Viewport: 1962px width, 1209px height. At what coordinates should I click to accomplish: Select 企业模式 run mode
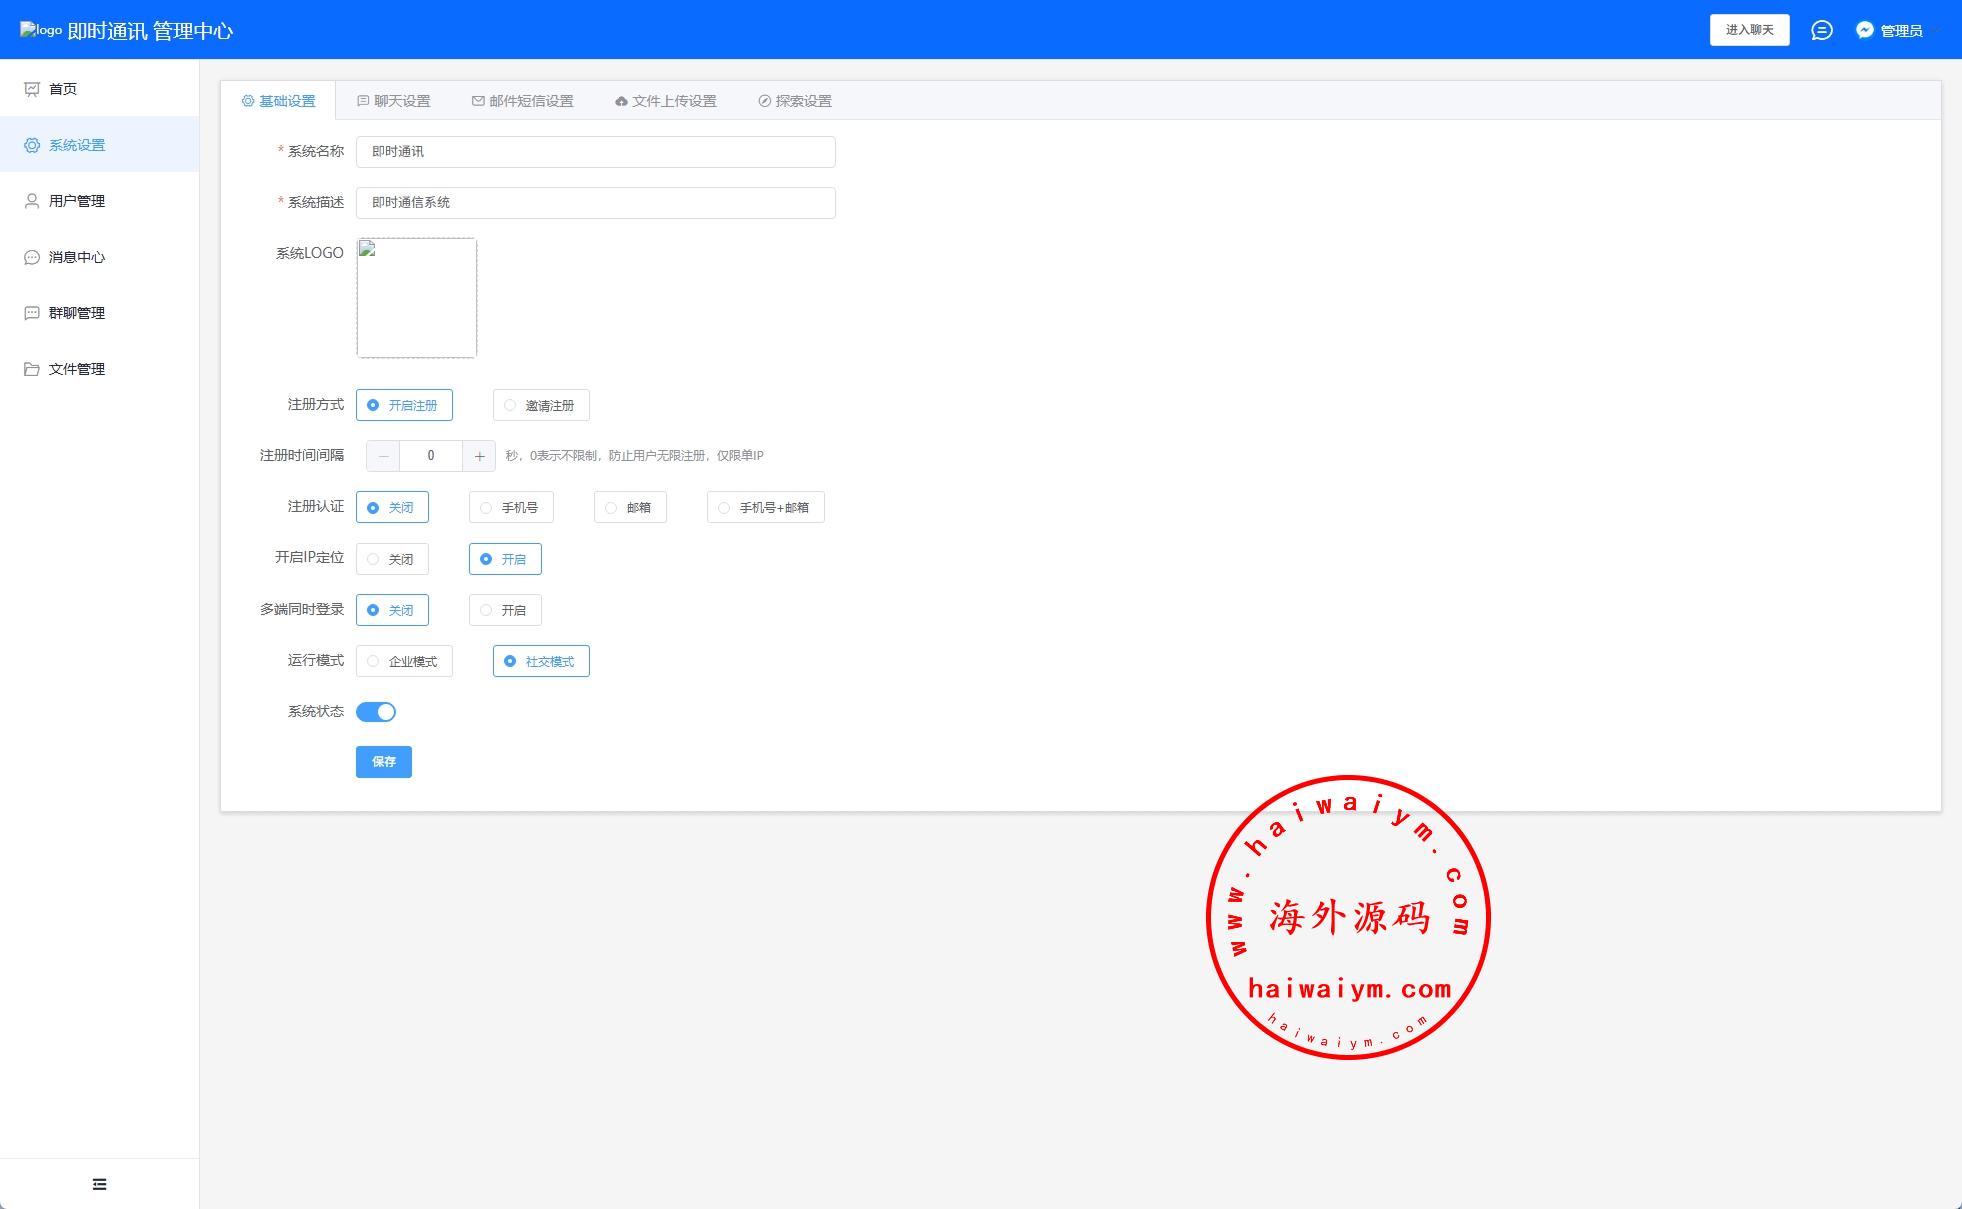point(404,661)
